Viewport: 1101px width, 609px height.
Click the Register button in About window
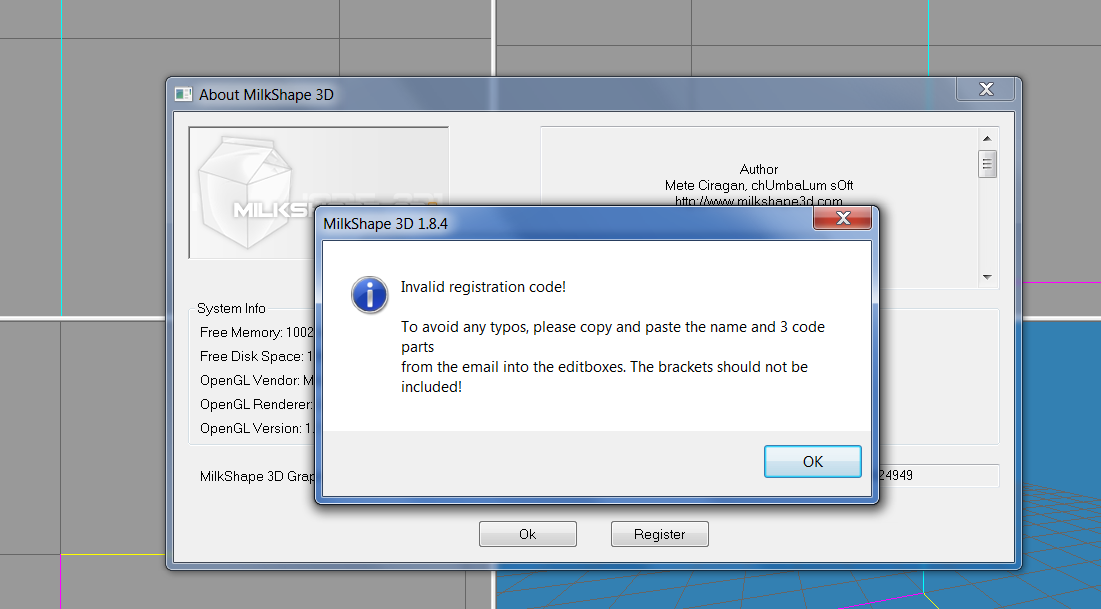coord(659,534)
